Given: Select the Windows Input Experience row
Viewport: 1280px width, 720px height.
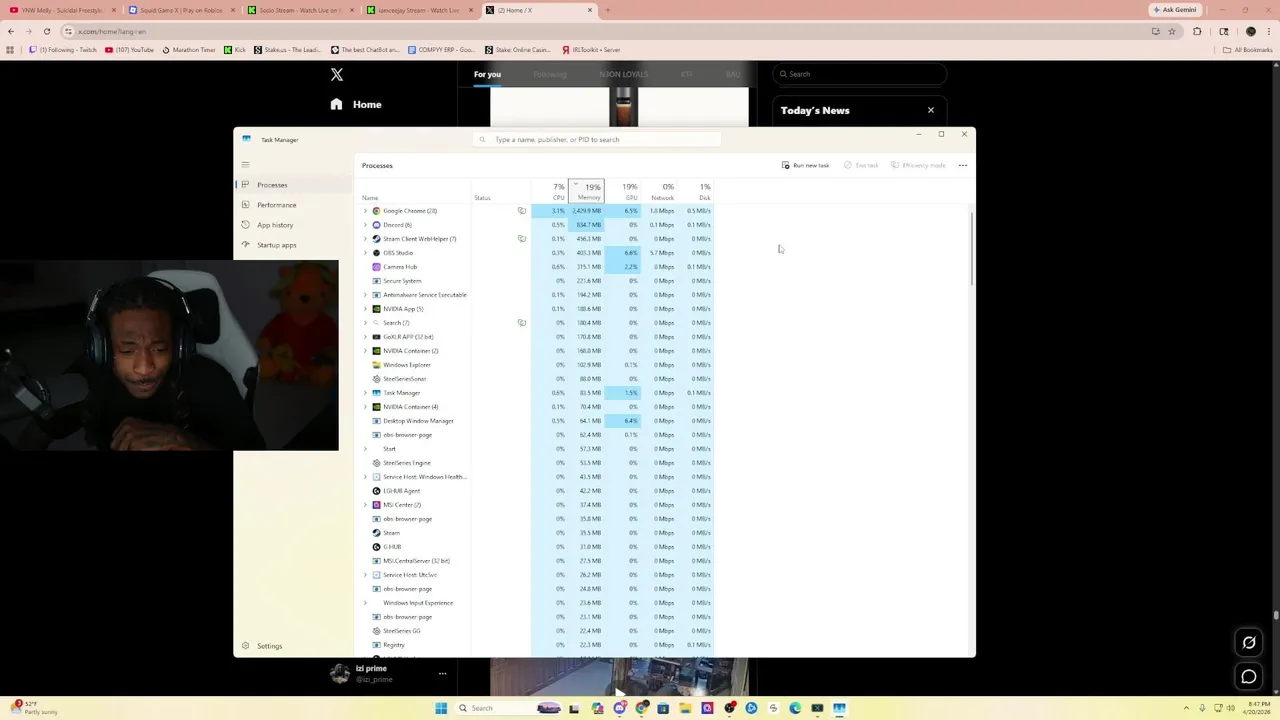Looking at the screenshot, I should click(x=536, y=603).
